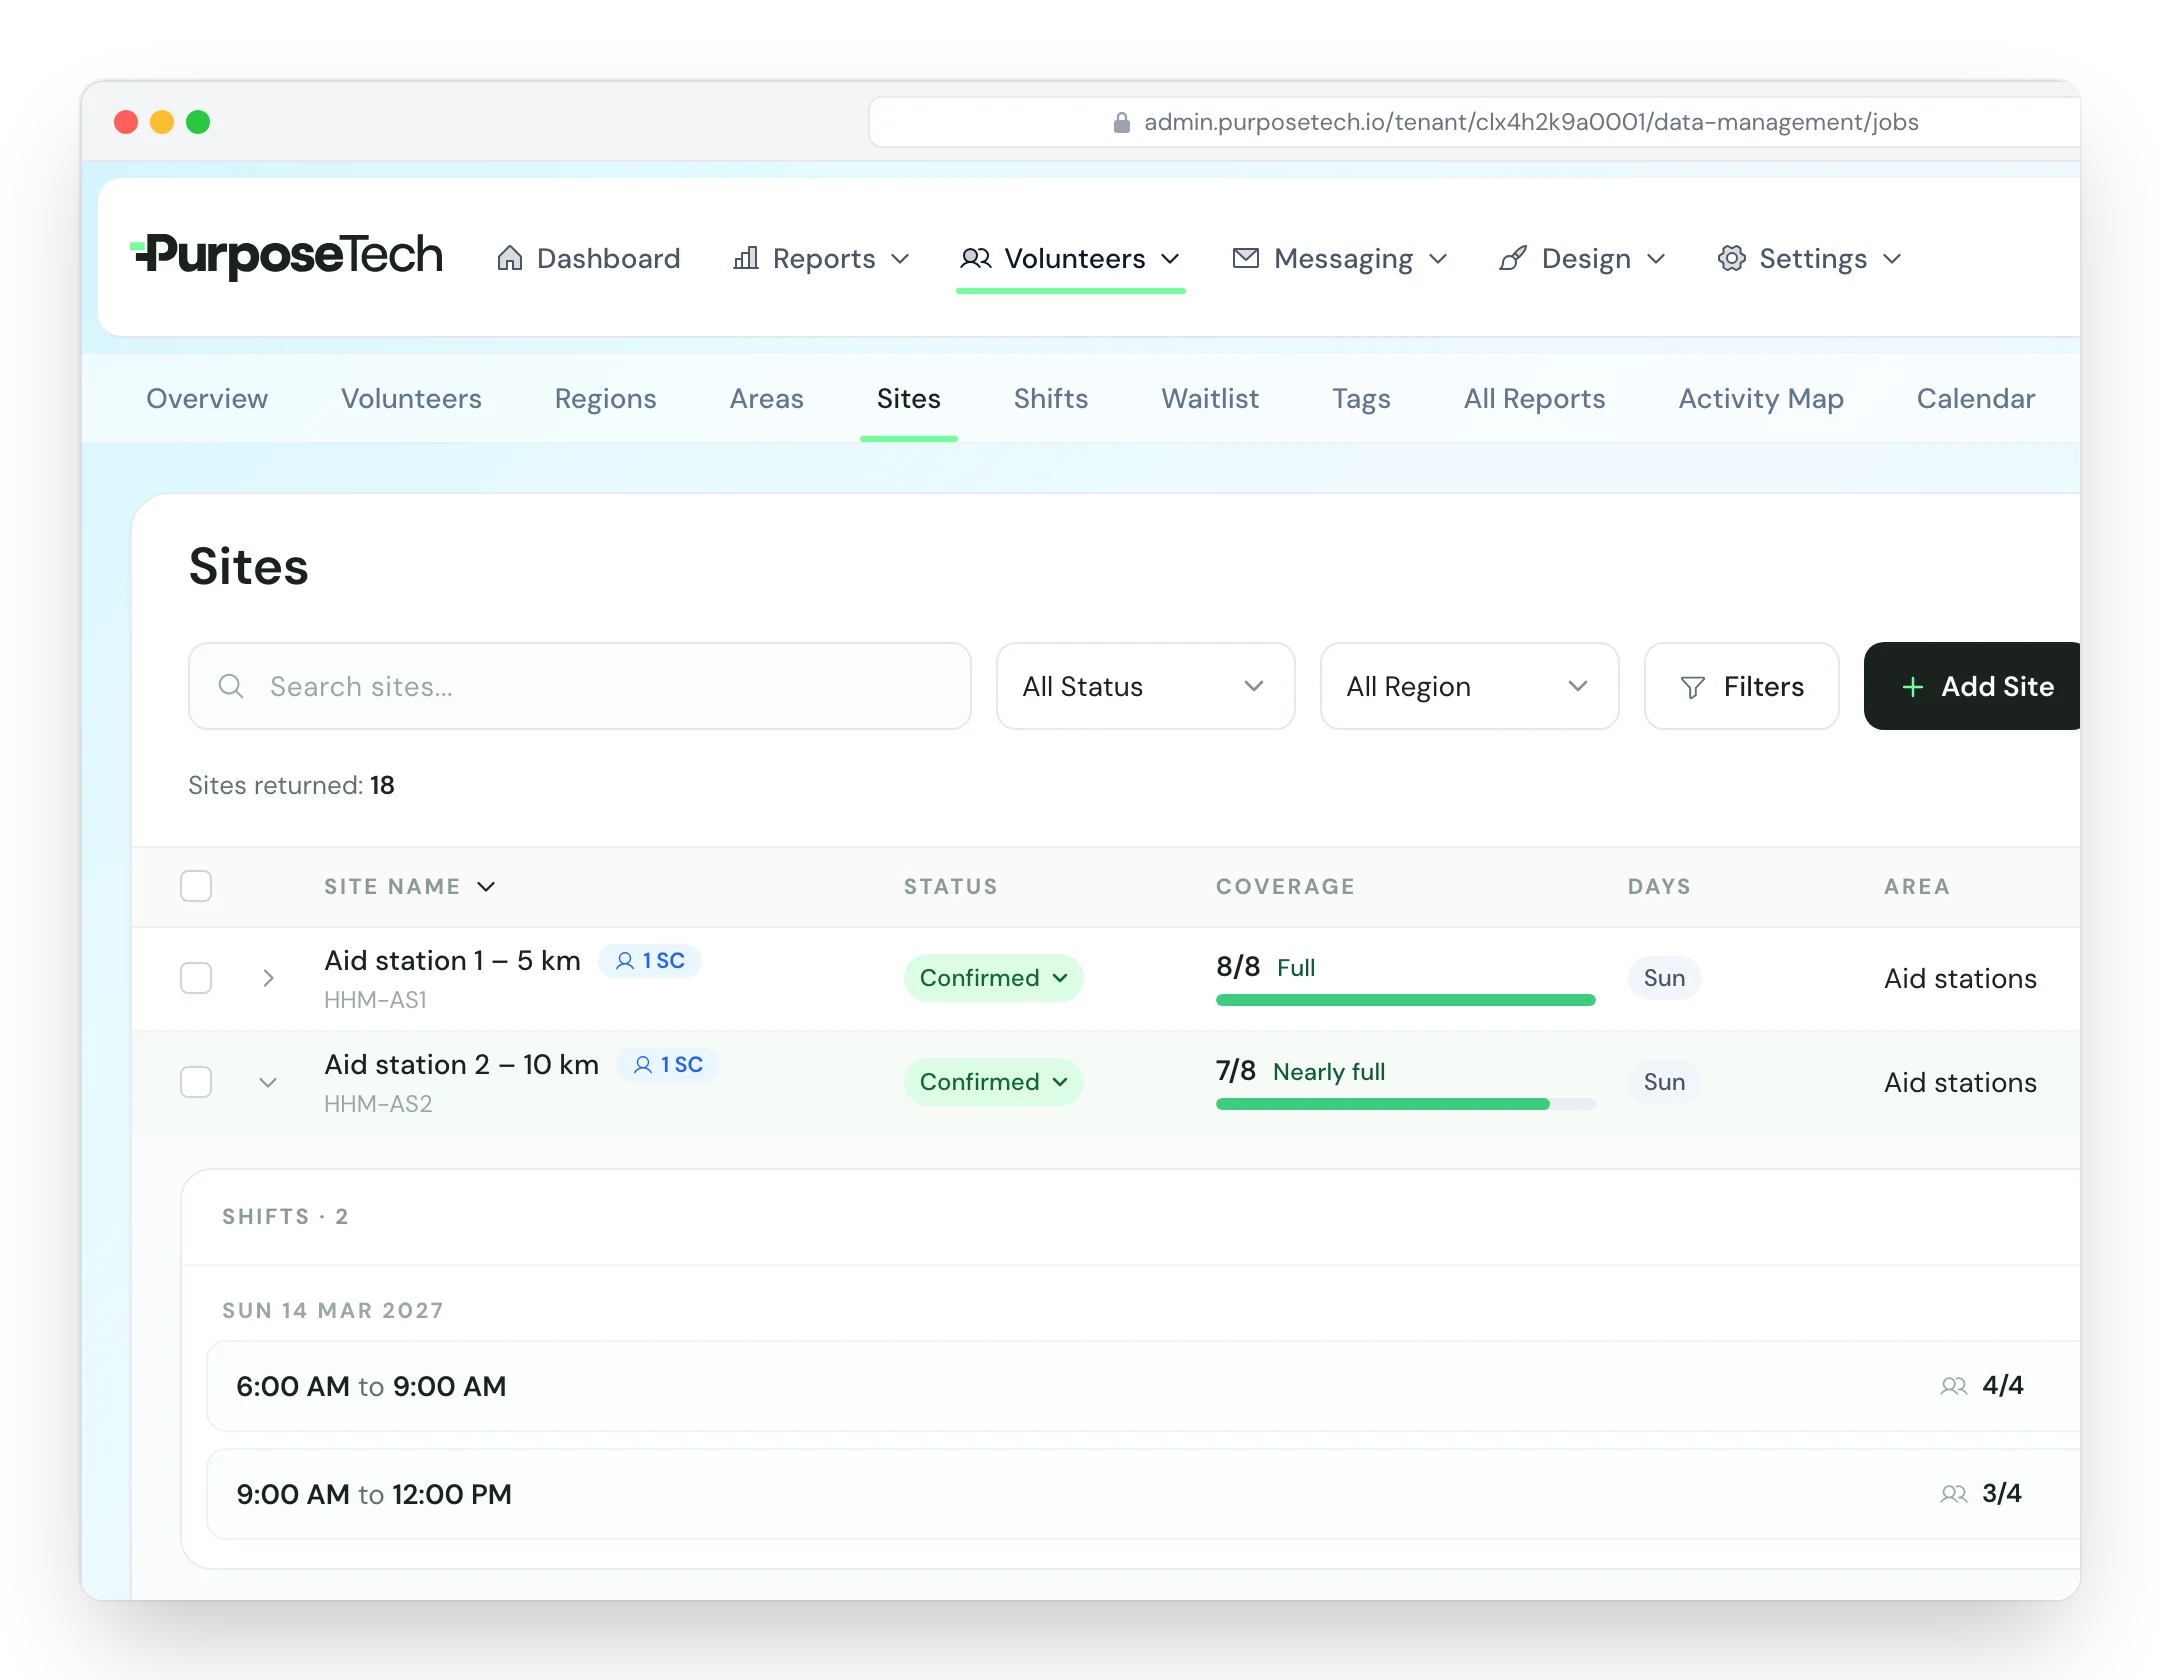Screen dimensions: 2160x1680
Task: Click the plus icon on Add Site
Action: [x=1913, y=687]
